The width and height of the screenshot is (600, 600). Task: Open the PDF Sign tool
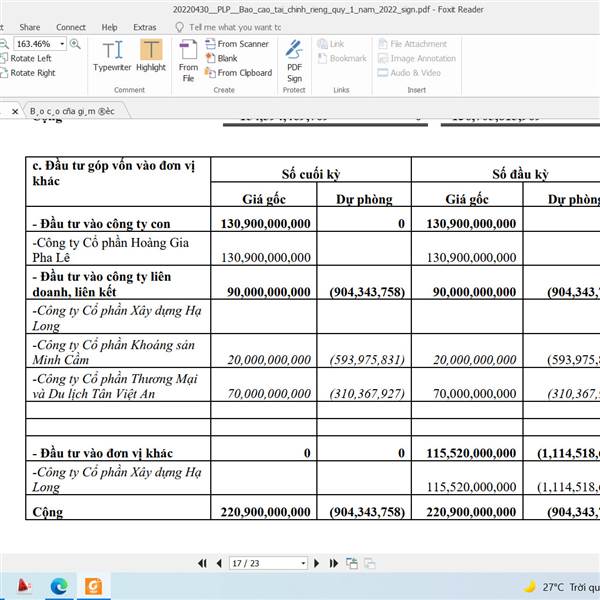click(x=294, y=61)
